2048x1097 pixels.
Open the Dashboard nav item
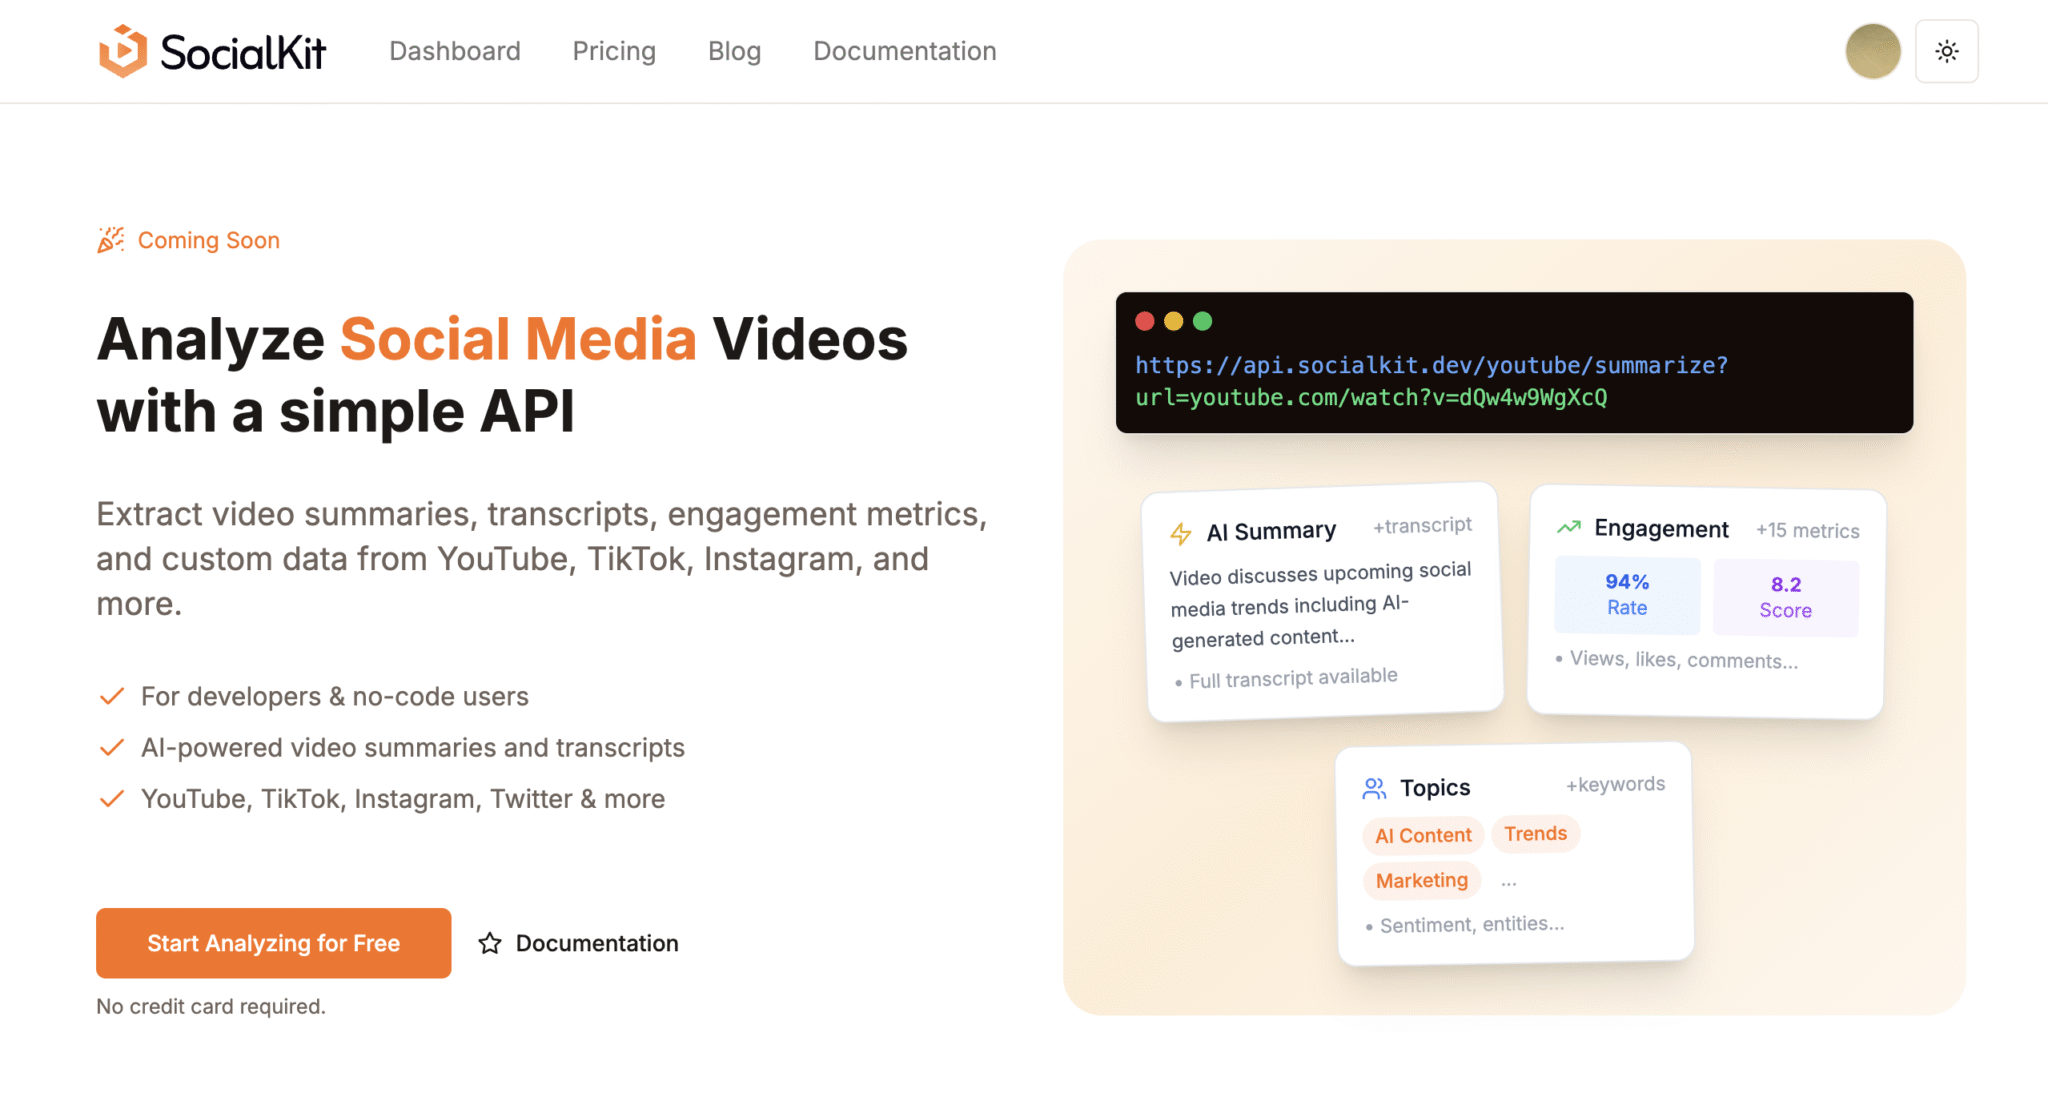455,51
